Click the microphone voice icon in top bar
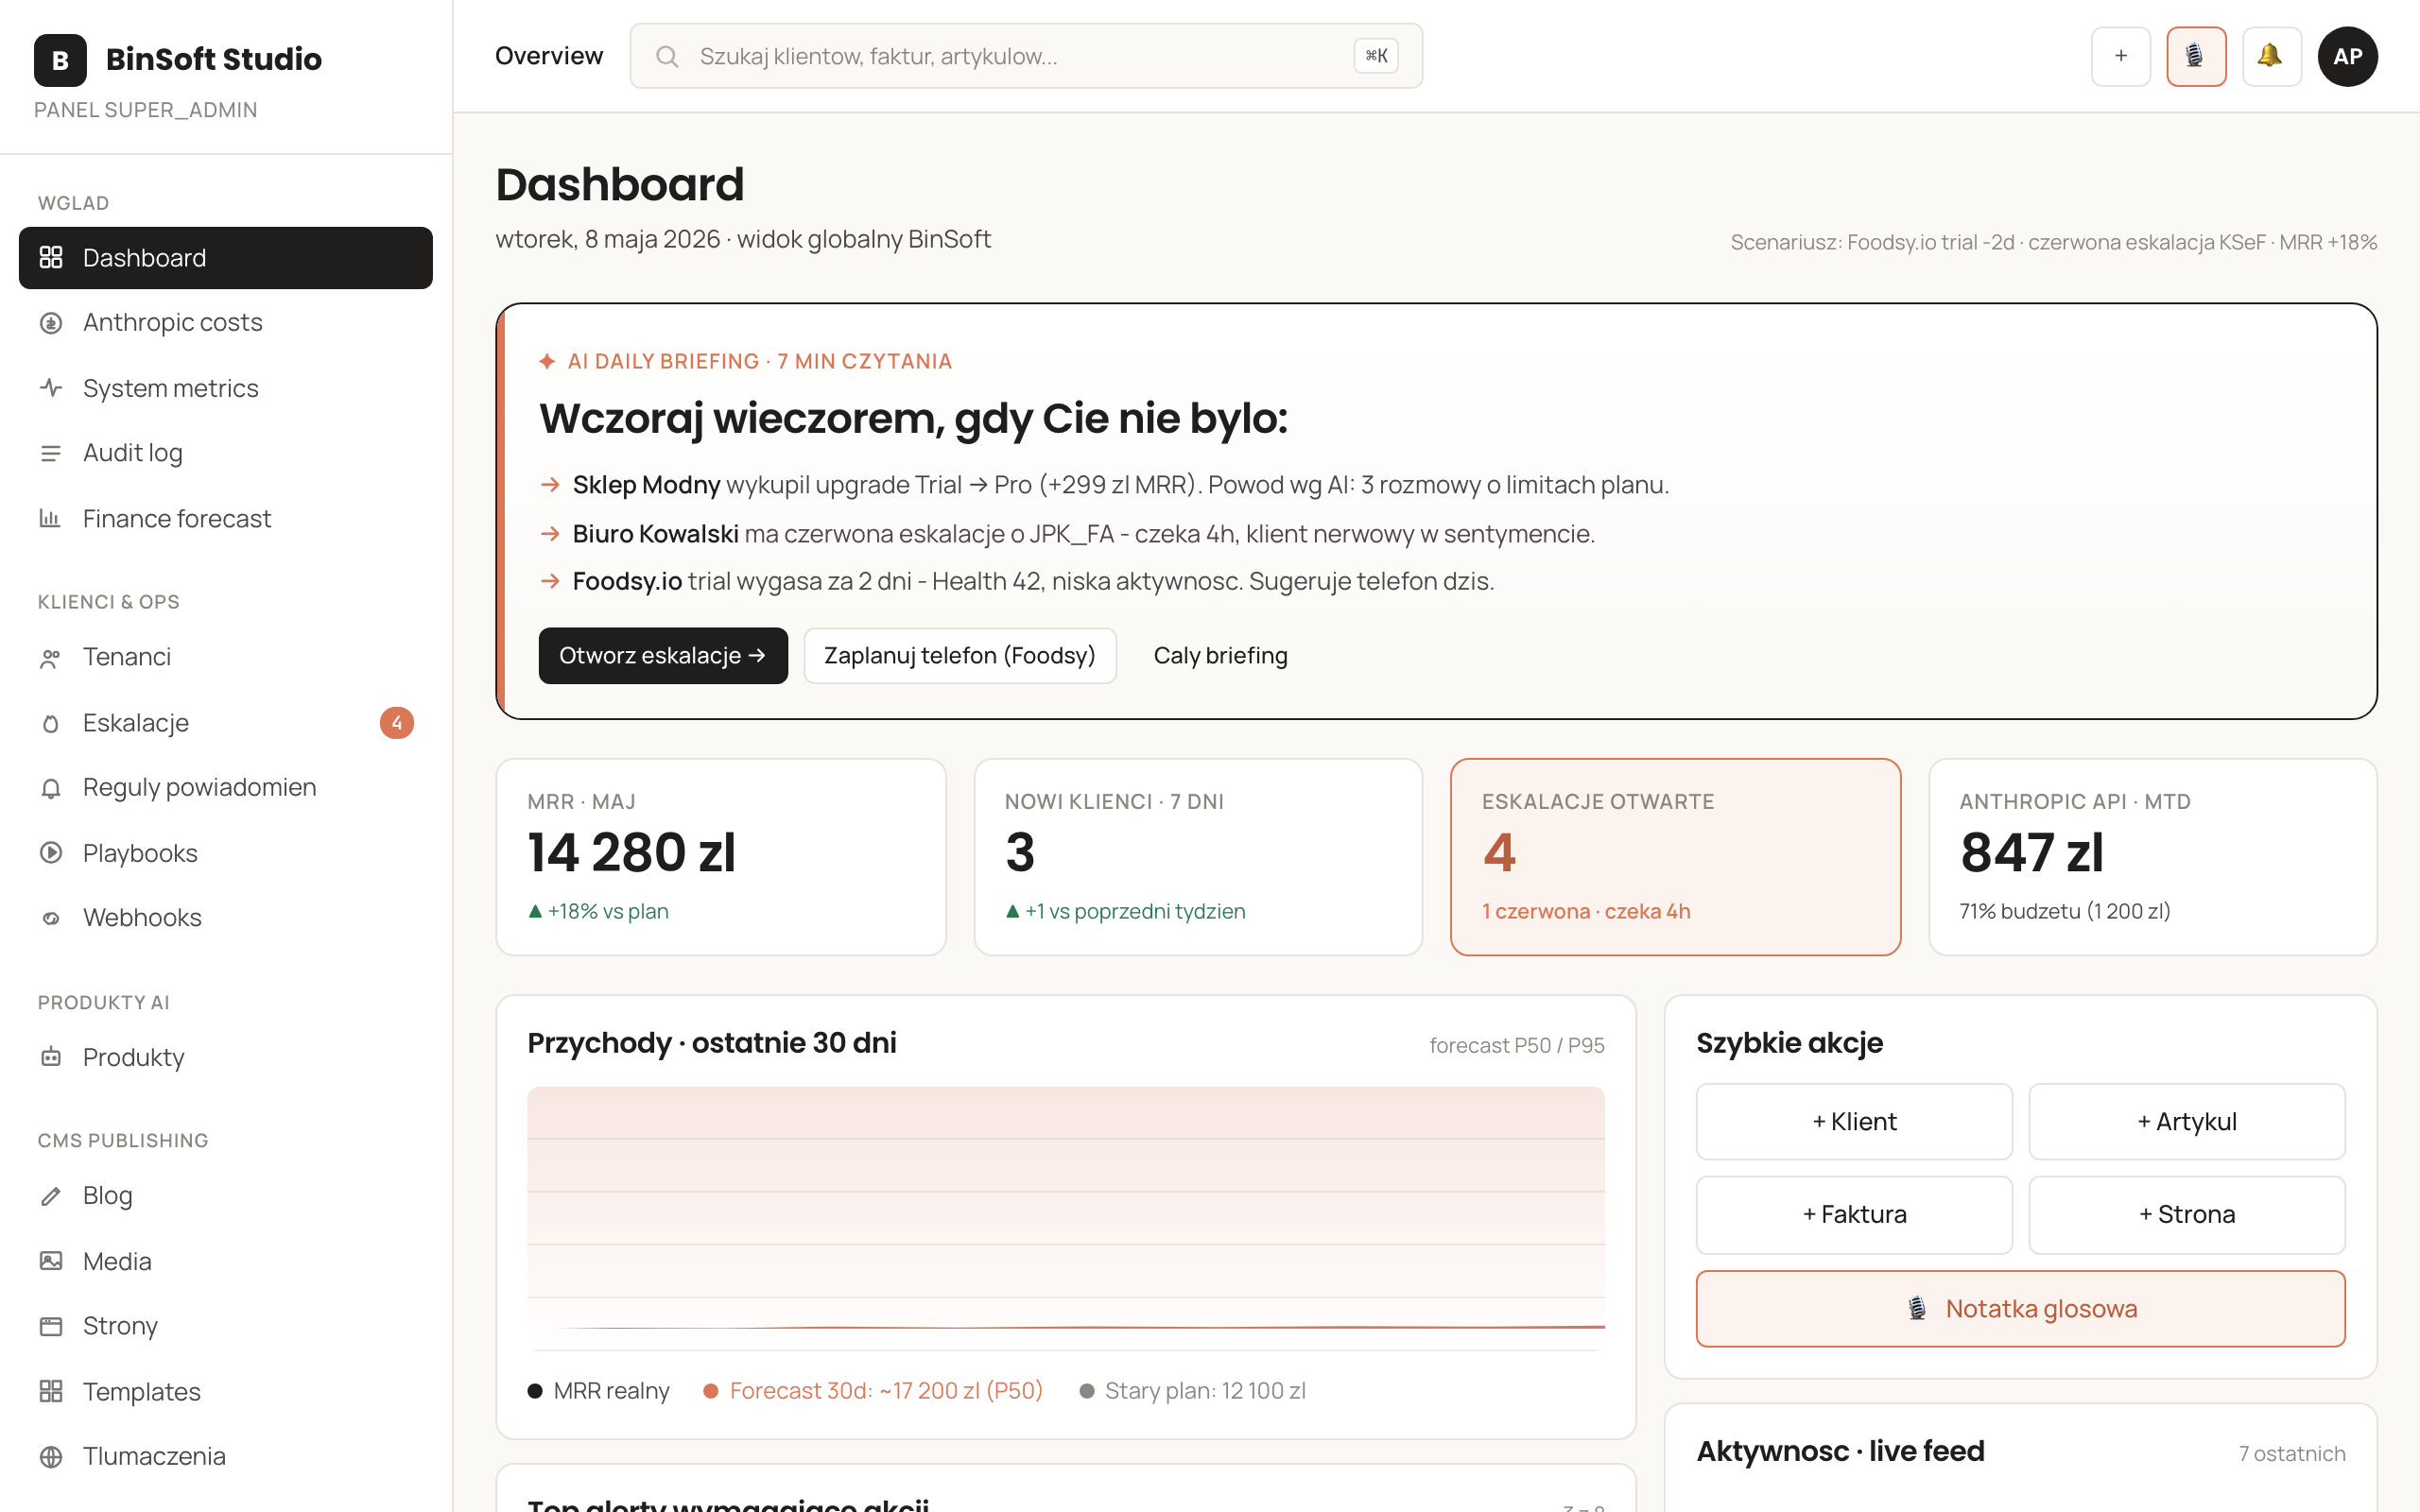Viewport: 2420px width, 1512px height. click(2196, 56)
